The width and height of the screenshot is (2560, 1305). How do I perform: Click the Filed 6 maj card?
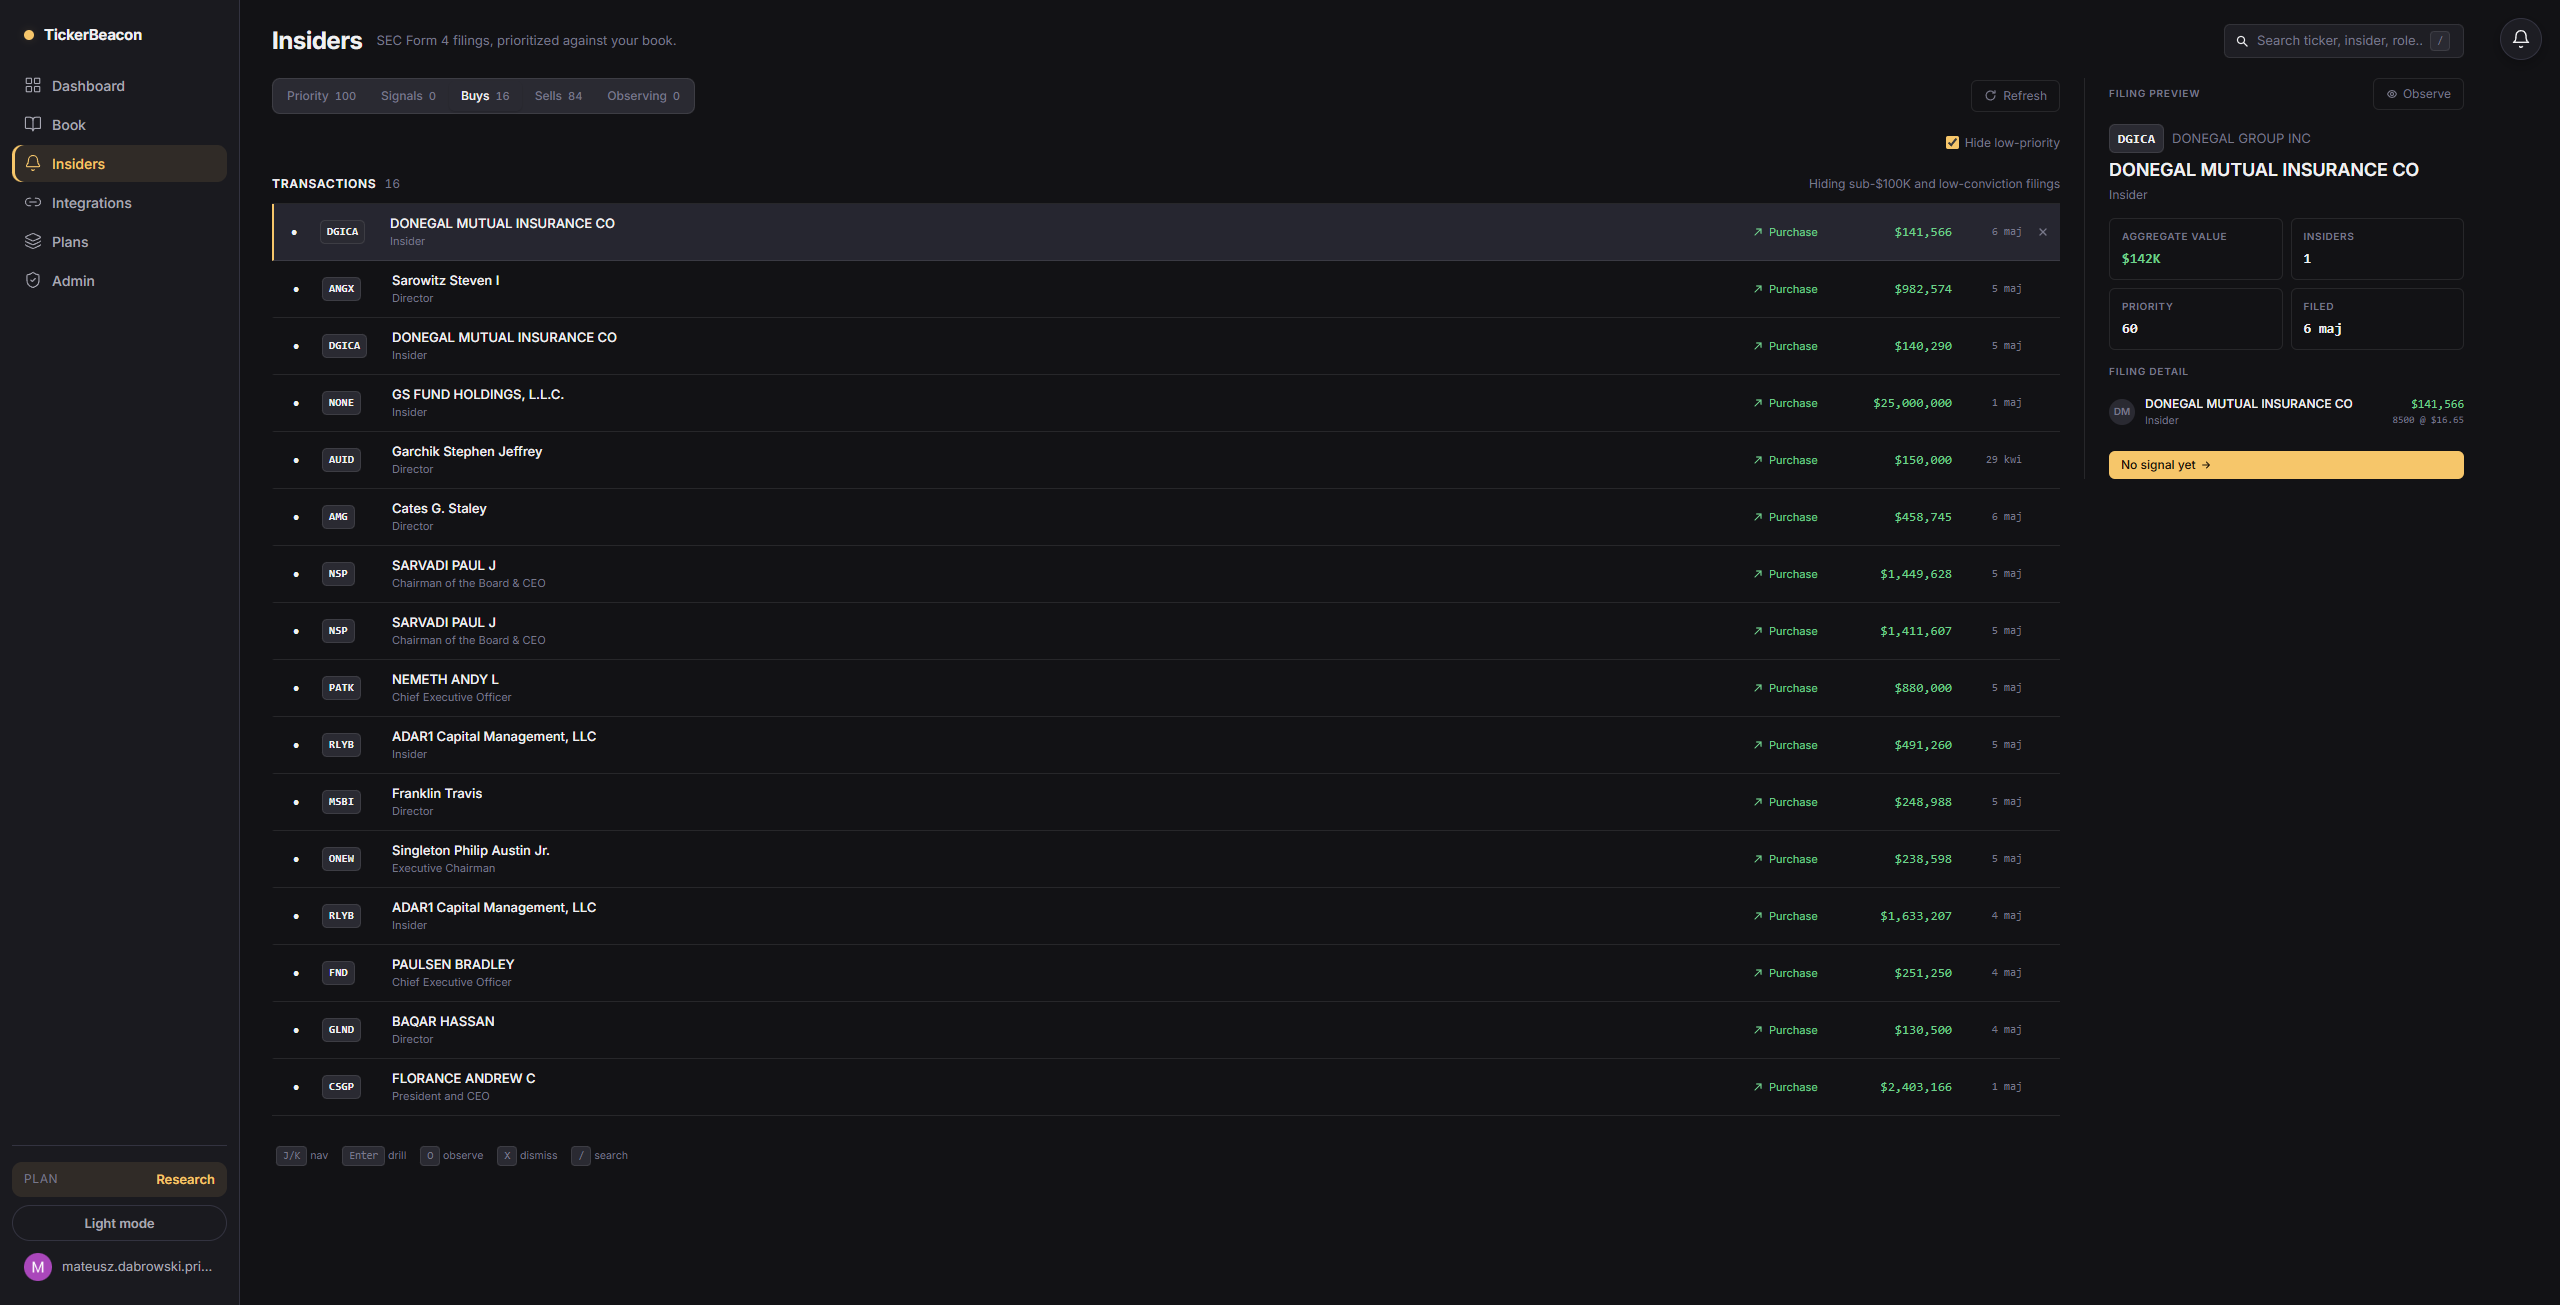point(2377,319)
